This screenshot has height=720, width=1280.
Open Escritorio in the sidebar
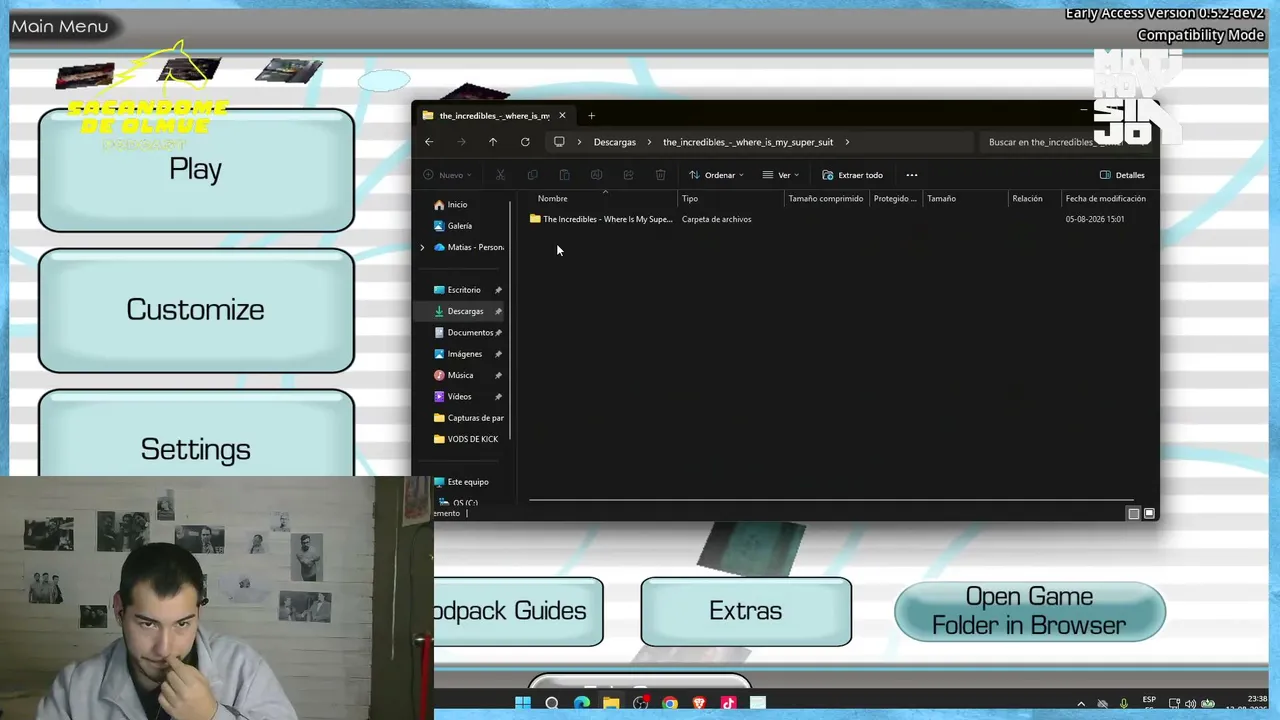point(457,290)
